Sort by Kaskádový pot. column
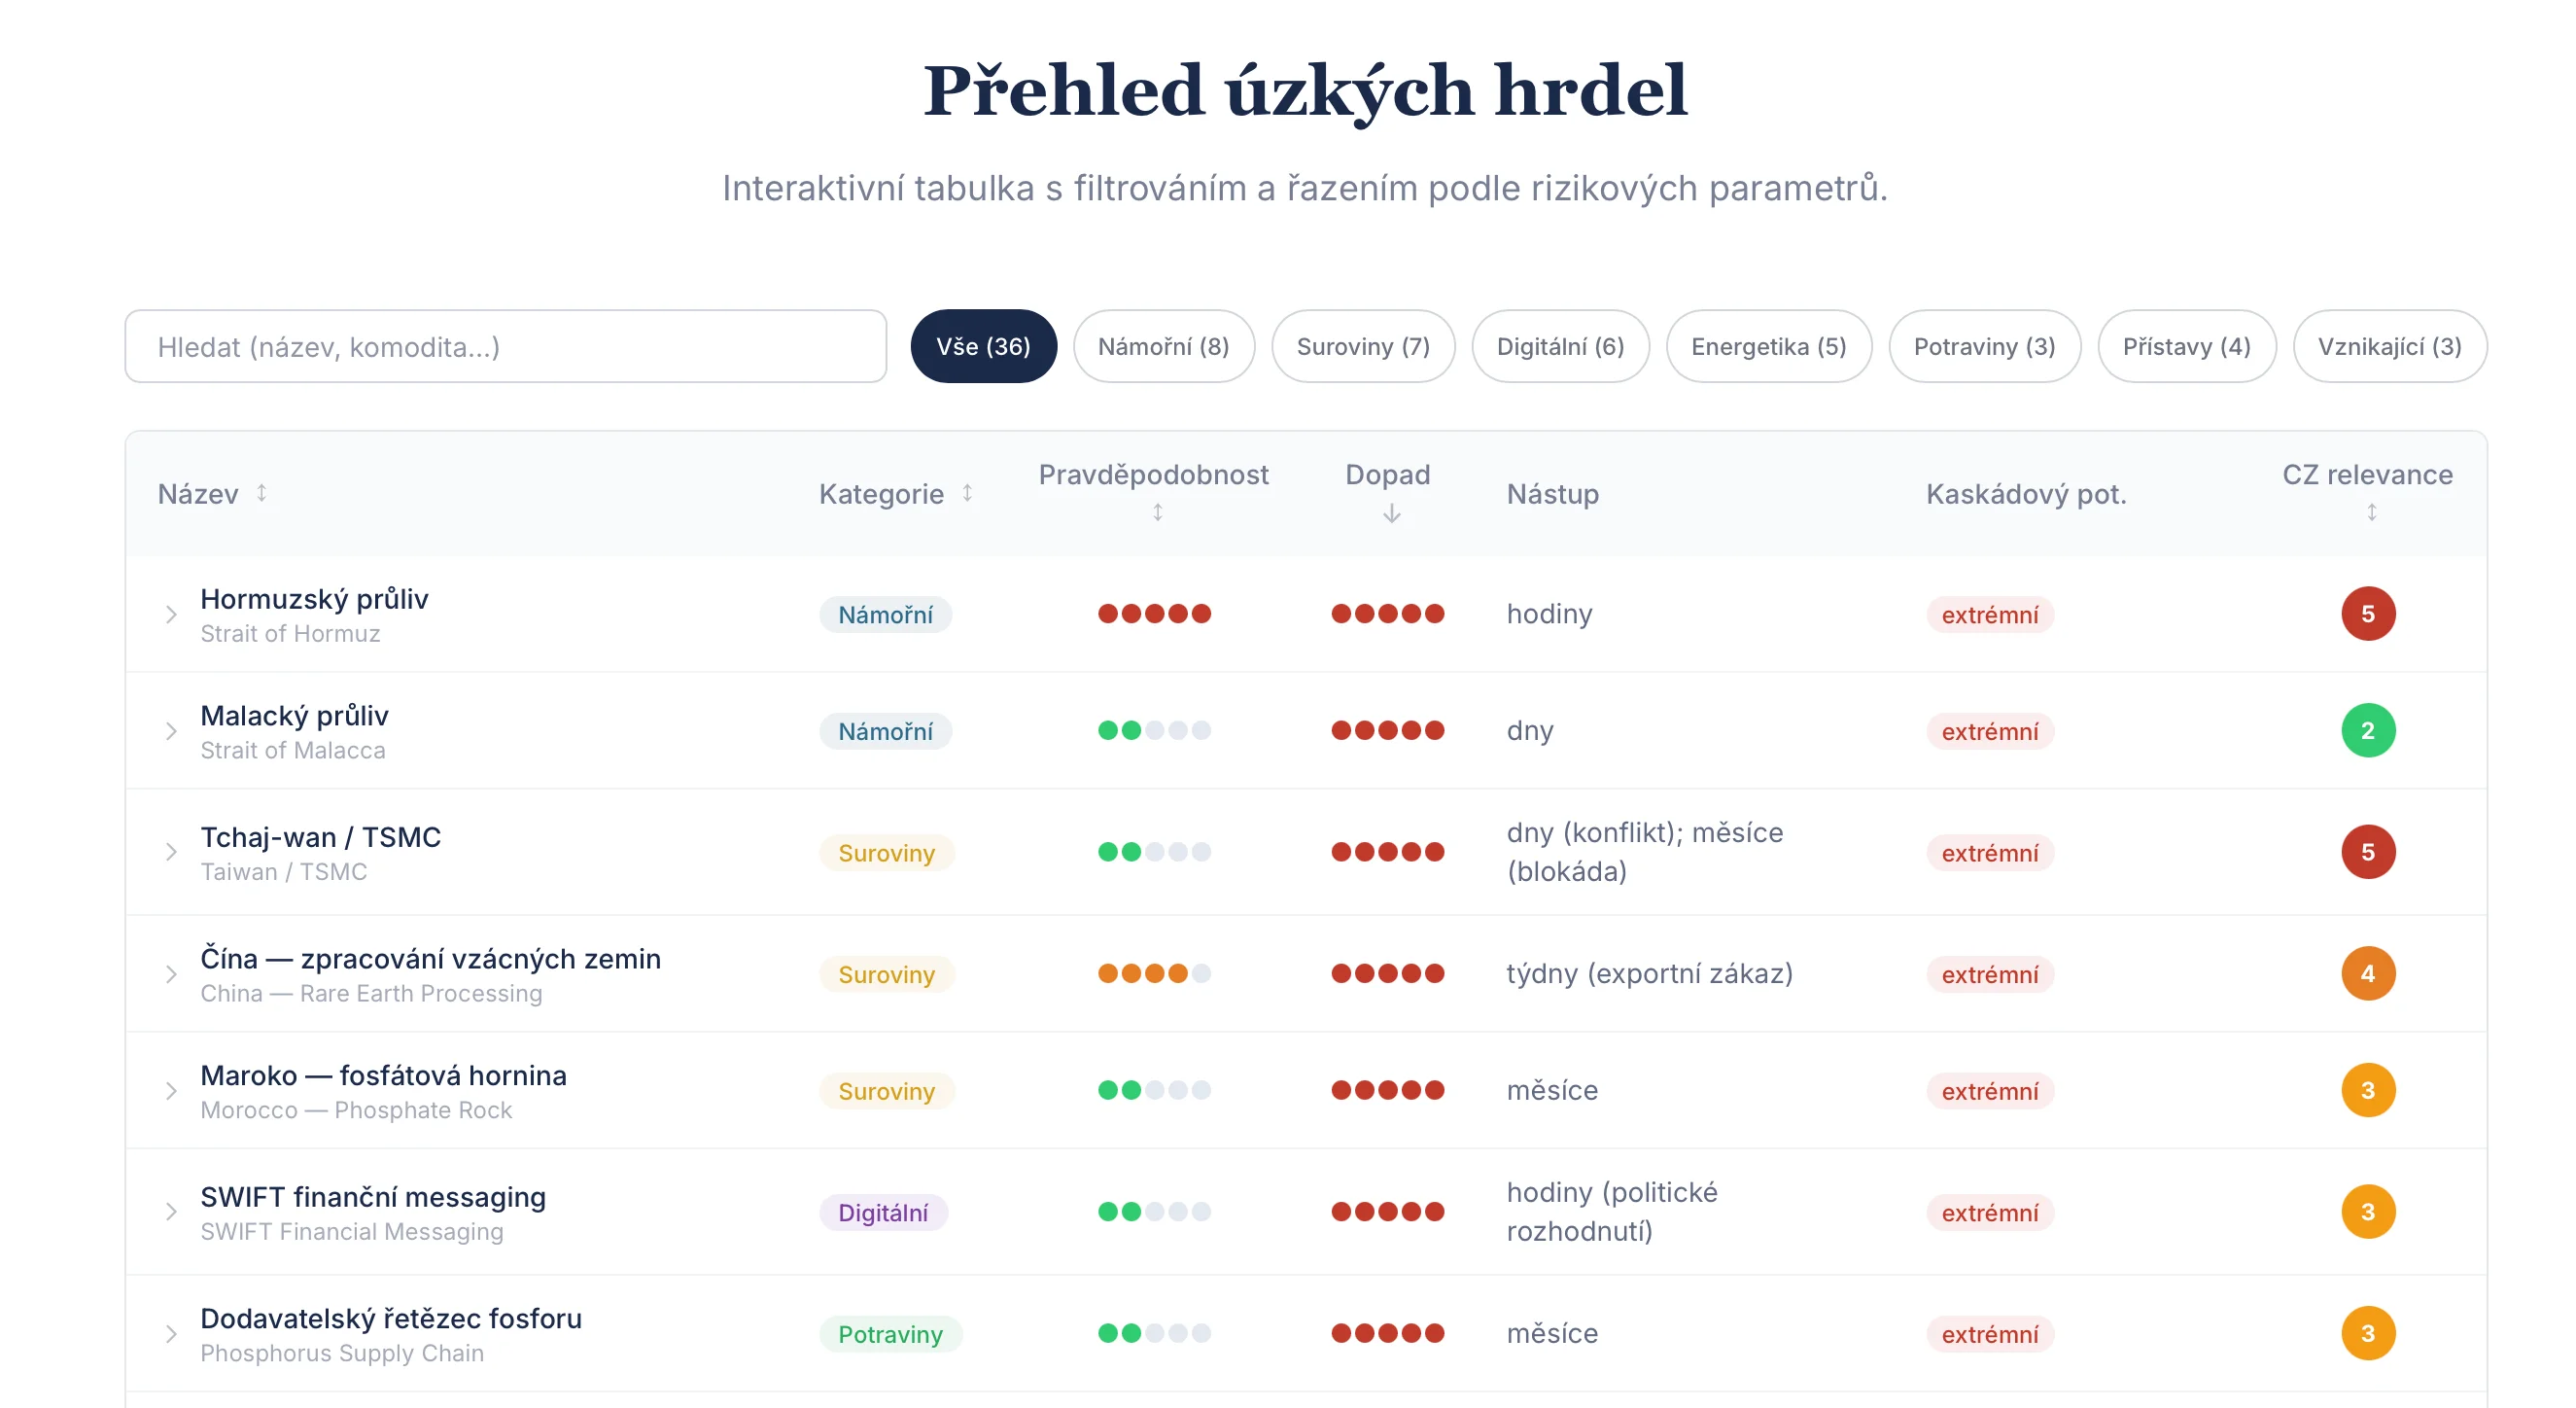The width and height of the screenshot is (2576, 1408). 2027,493
